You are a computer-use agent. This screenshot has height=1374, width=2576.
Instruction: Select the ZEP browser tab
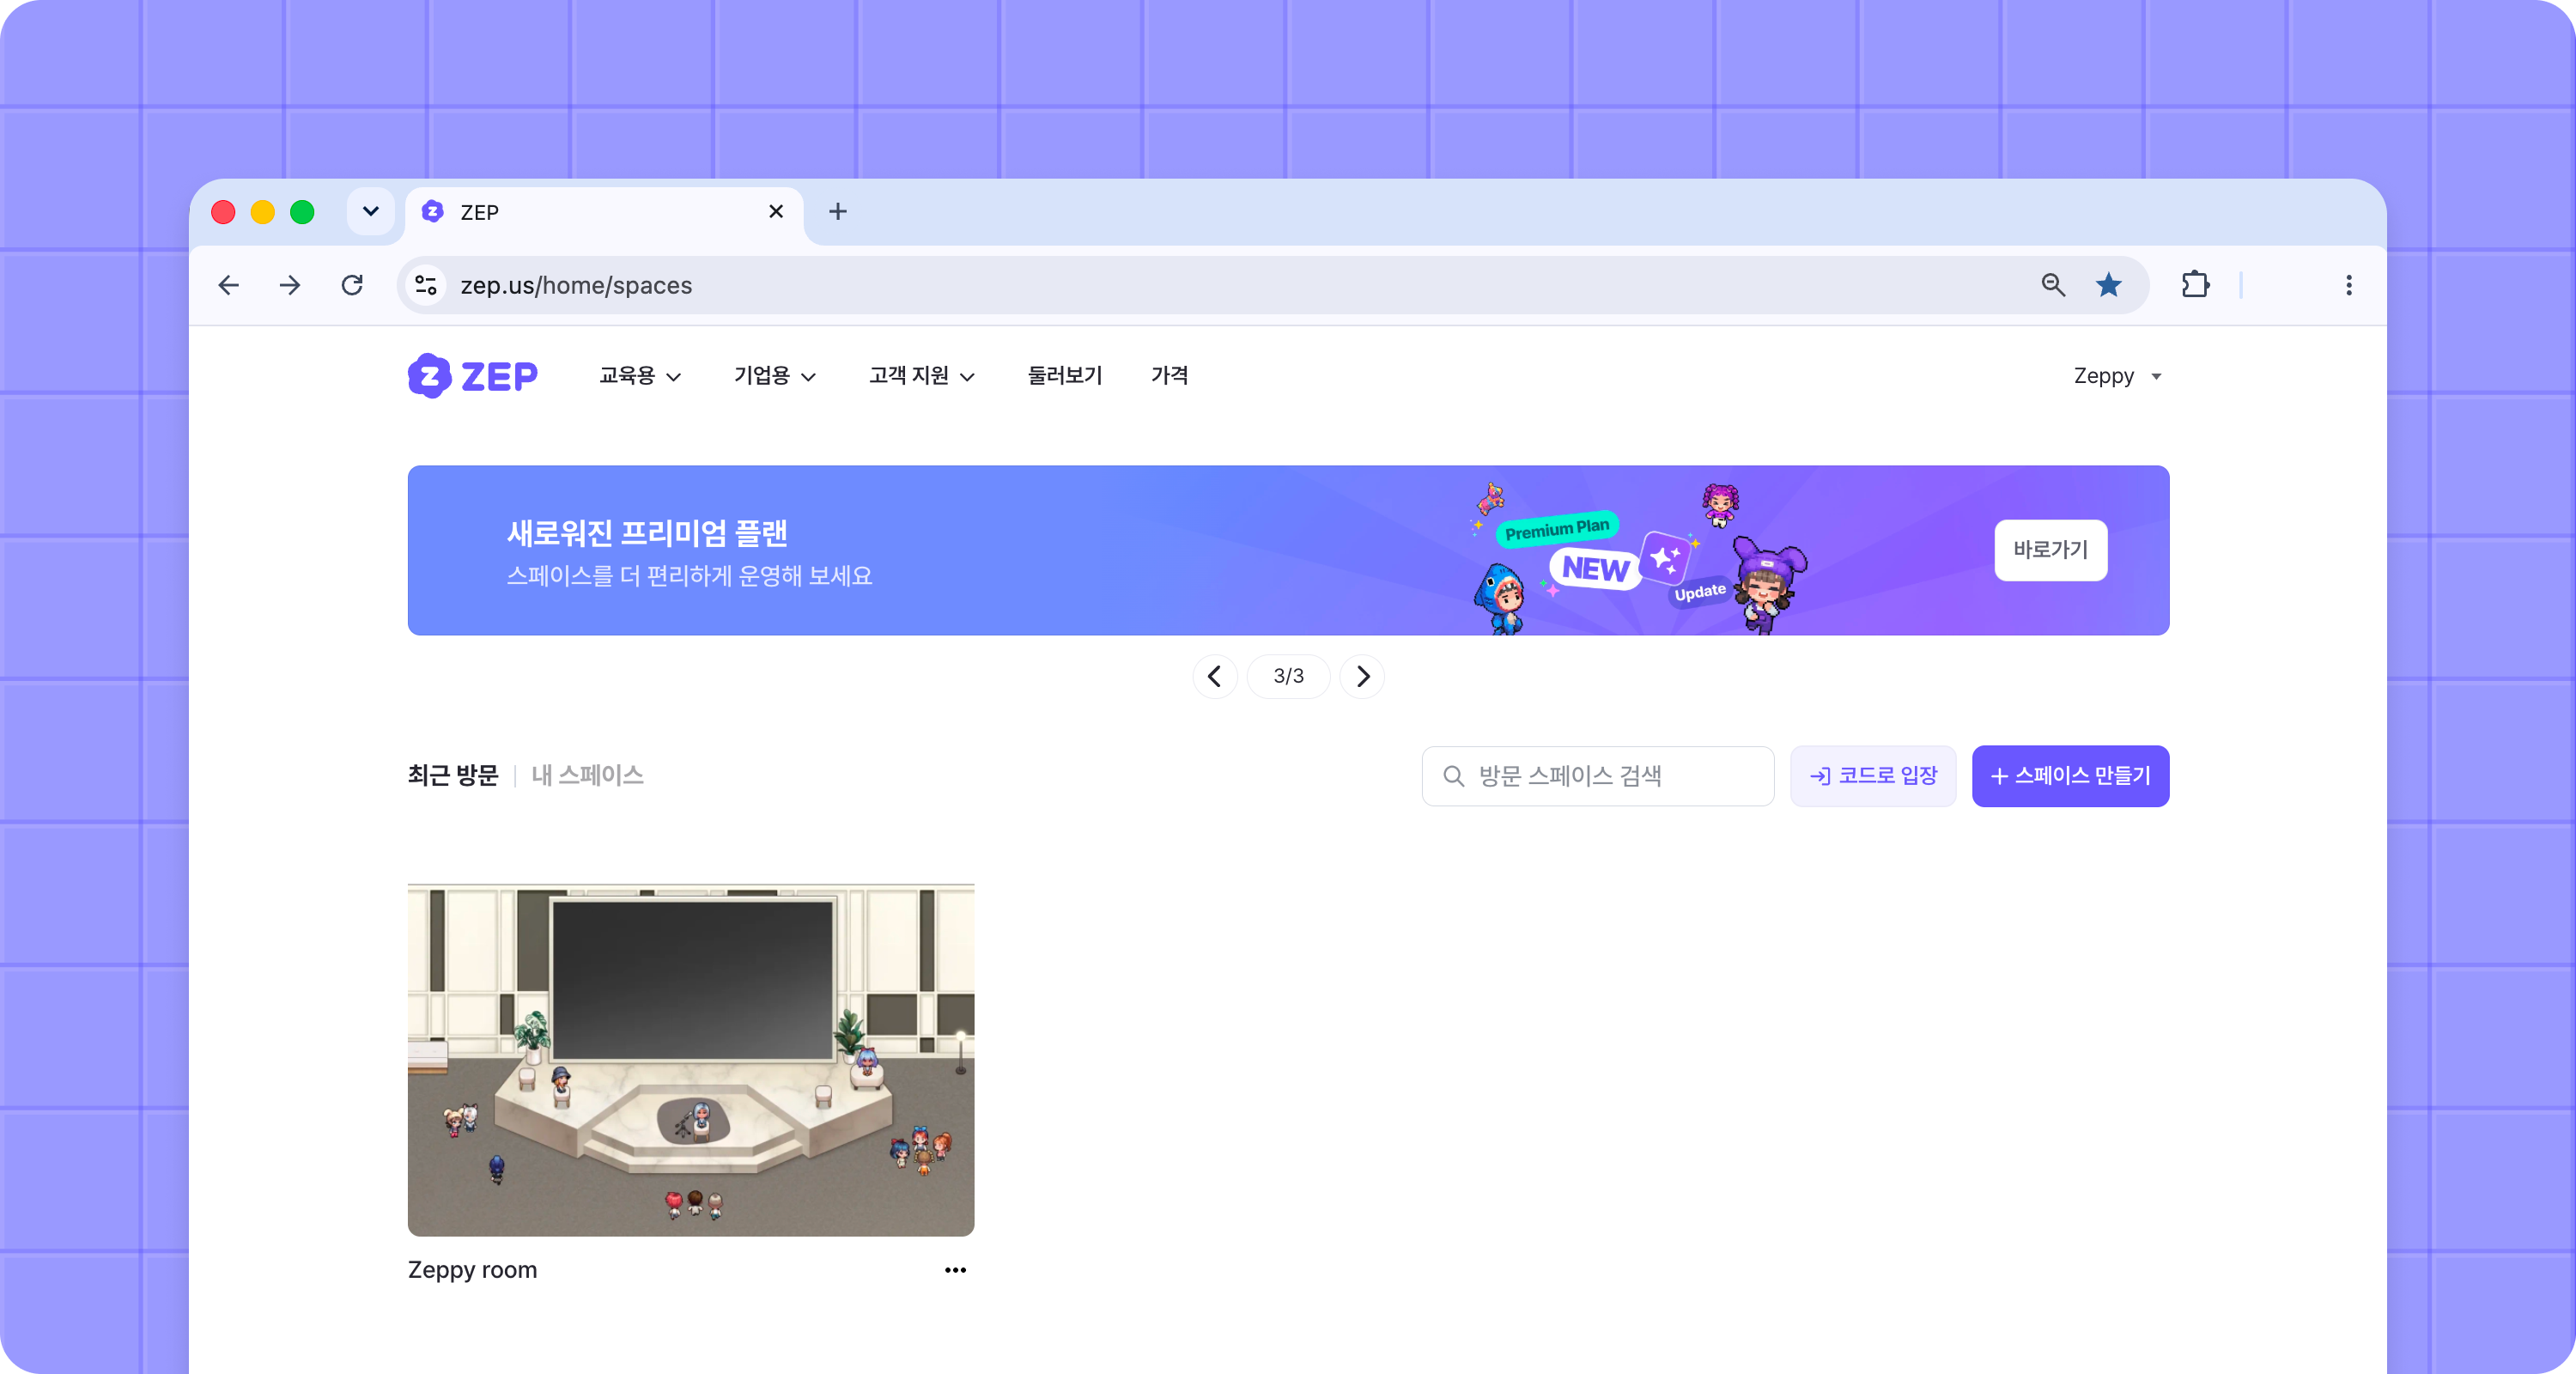pyautogui.click(x=604, y=211)
